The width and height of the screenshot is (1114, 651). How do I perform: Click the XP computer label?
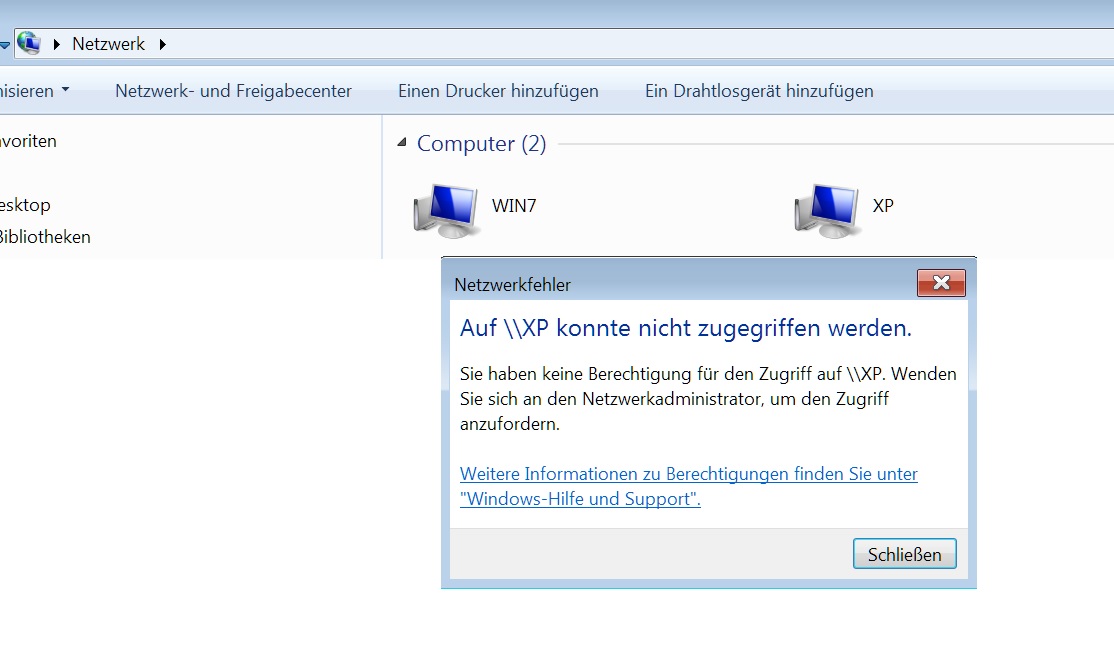(x=883, y=205)
